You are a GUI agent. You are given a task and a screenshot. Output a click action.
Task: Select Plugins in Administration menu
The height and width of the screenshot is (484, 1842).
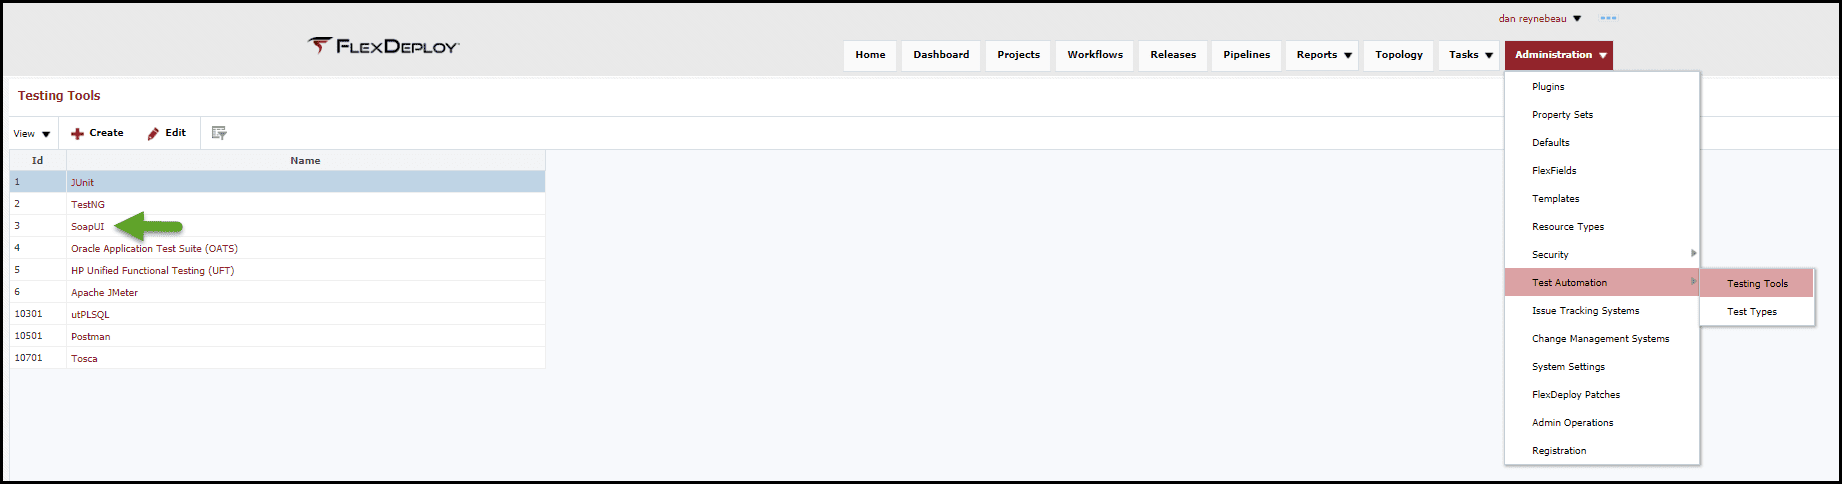click(x=1602, y=87)
